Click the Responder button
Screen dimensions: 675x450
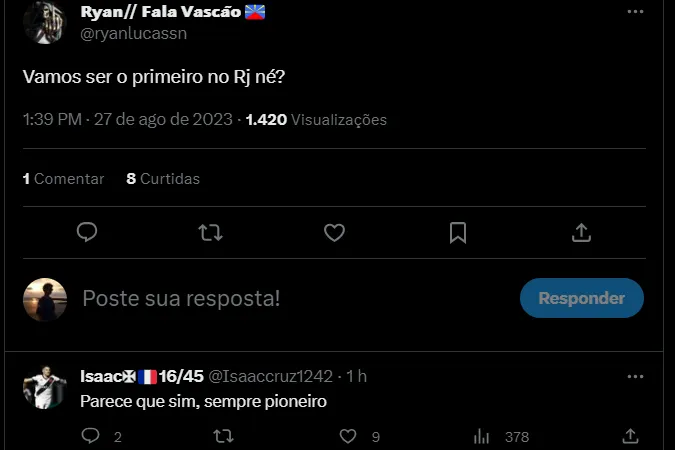[x=582, y=298]
